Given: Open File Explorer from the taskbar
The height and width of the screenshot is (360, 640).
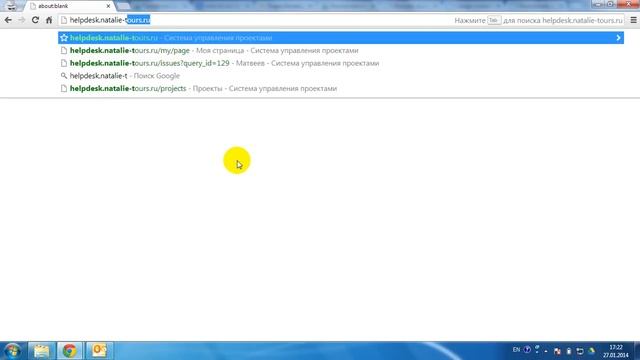Looking at the screenshot, I should 42,351.
